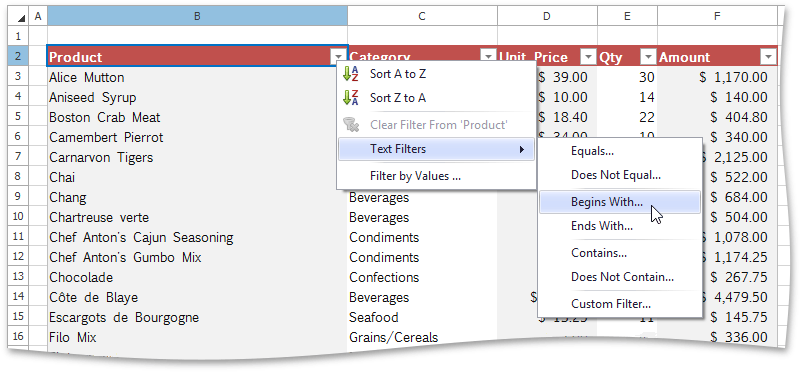The height and width of the screenshot is (375, 804).
Task: Click the Camembert Pierrot cell
Action: 197,137
